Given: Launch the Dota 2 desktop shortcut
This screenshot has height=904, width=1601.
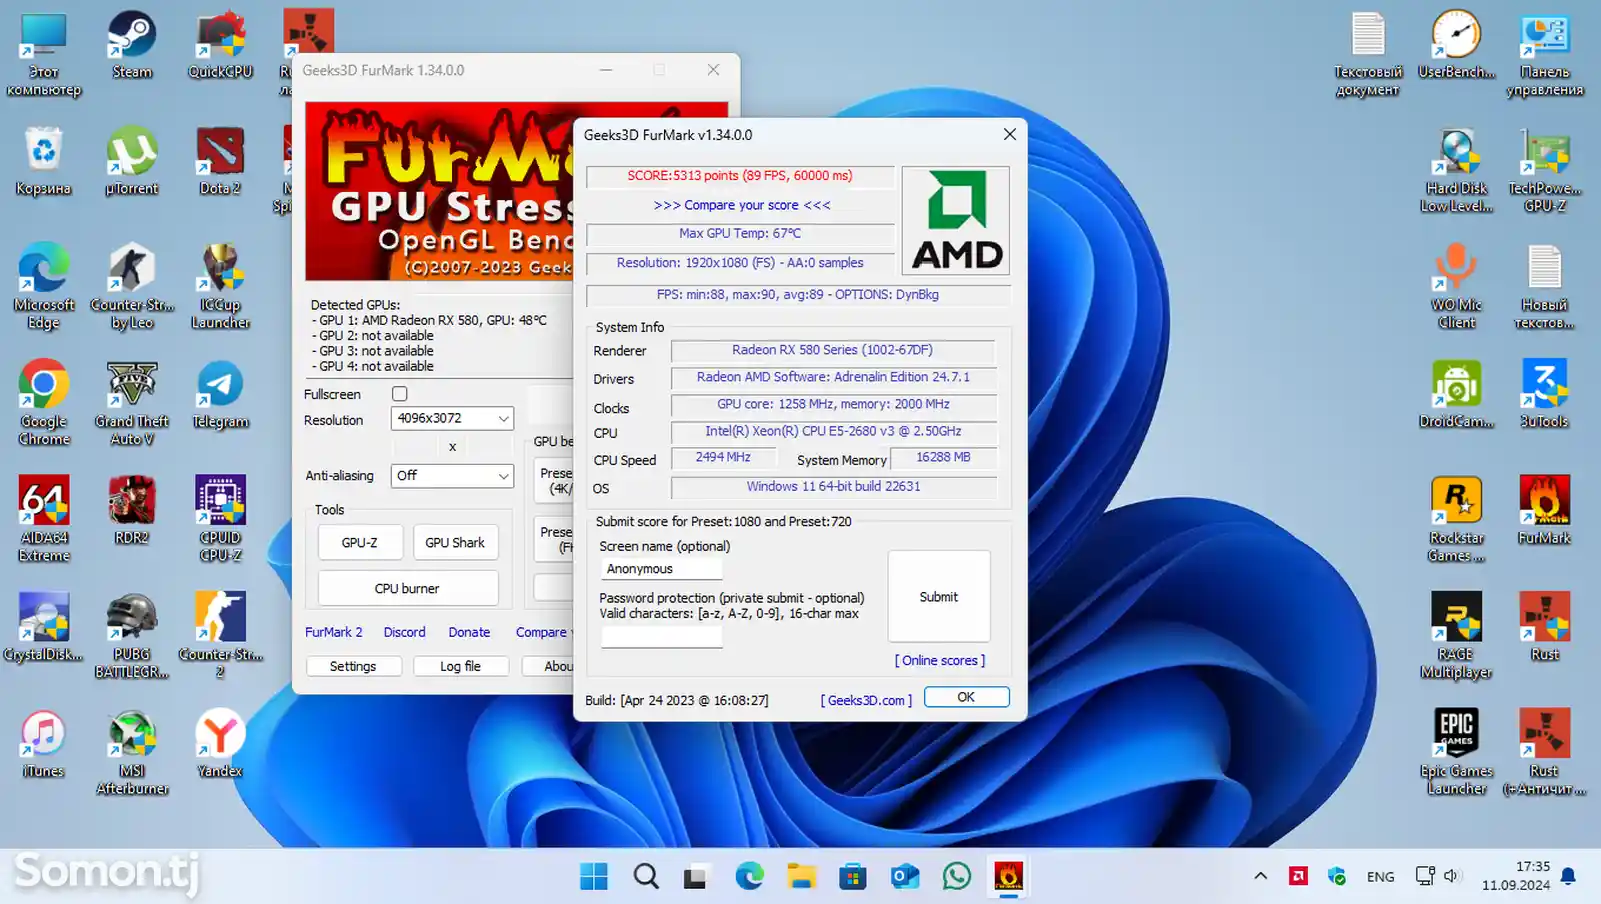Looking at the screenshot, I should [x=220, y=161].
